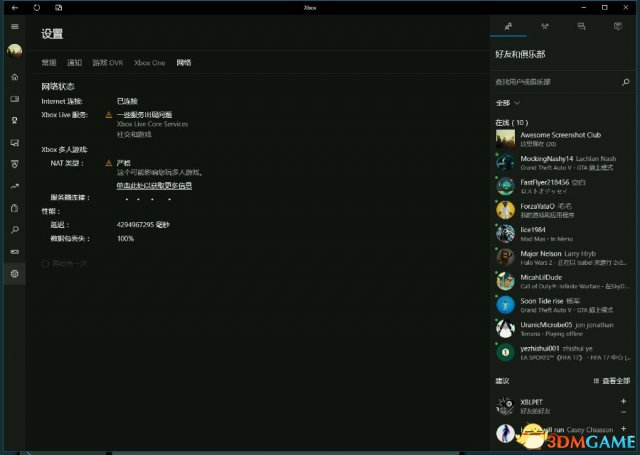640x455 pixels.
Task: Click the MicahLilDude avatar
Action: pyautogui.click(x=505, y=281)
